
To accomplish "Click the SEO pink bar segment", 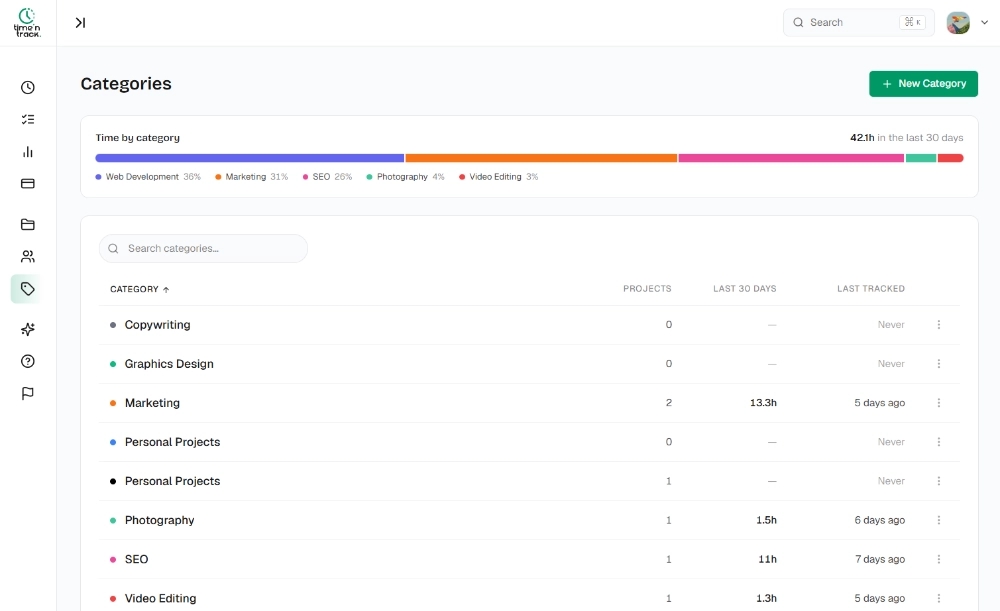I will [x=791, y=158].
